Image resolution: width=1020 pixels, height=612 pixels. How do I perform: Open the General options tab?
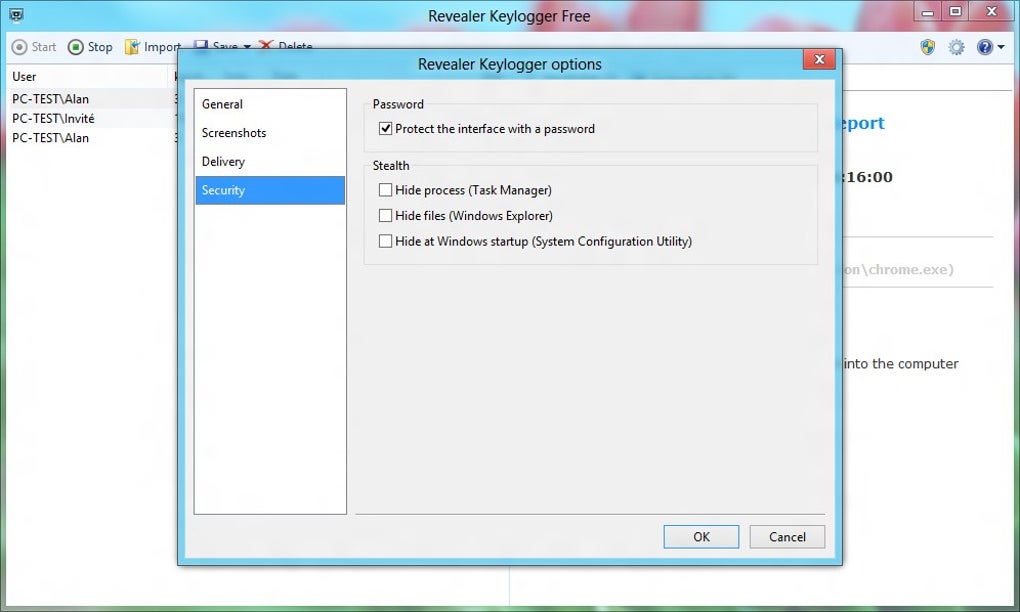pos(270,104)
